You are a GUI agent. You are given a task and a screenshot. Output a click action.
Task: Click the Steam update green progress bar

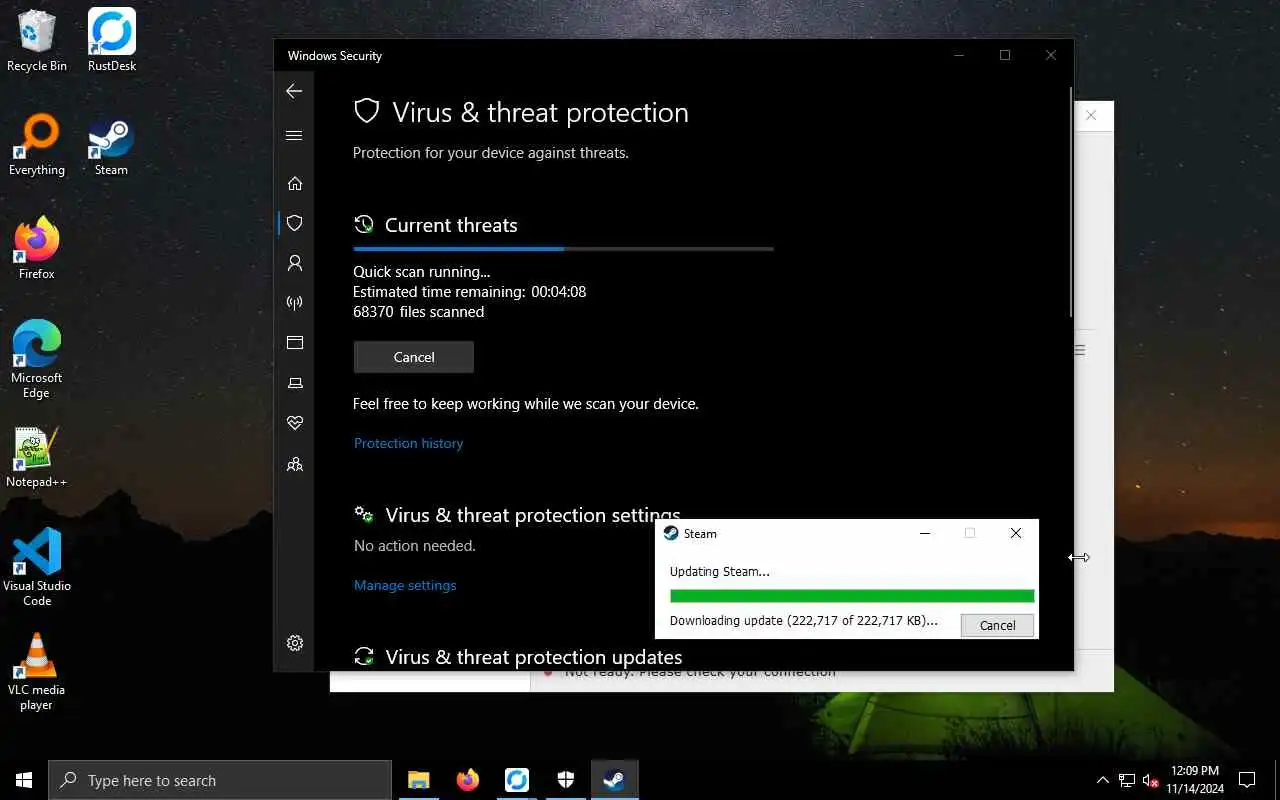tap(852, 596)
